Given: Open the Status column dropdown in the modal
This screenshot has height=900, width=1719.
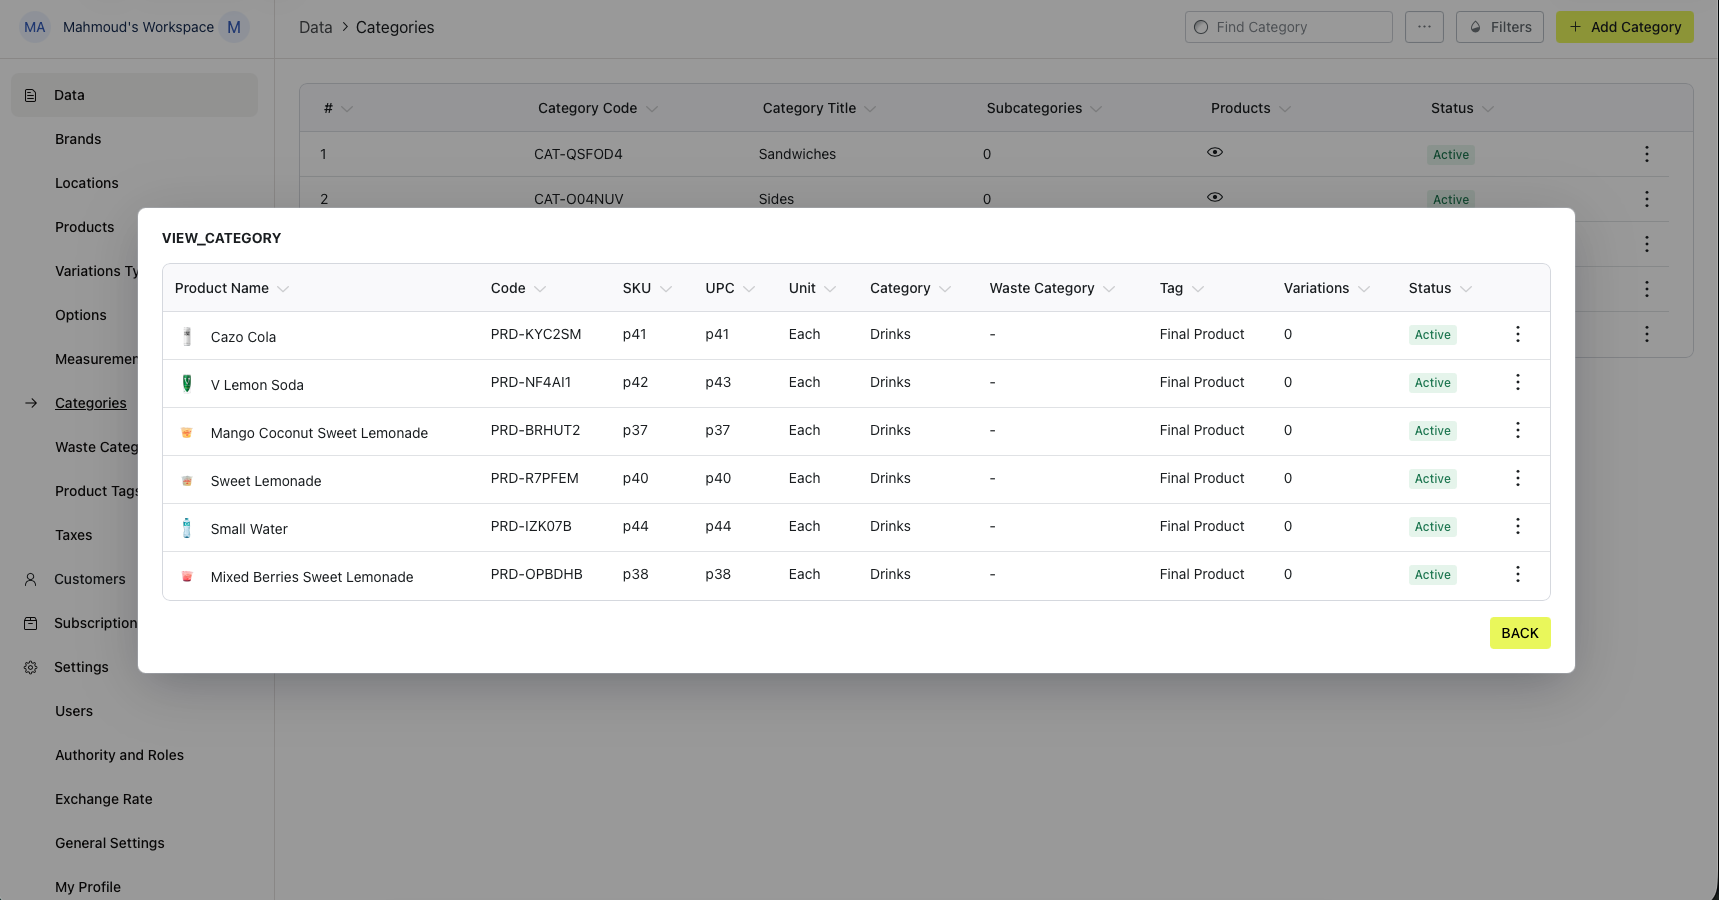Looking at the screenshot, I should tap(1465, 289).
